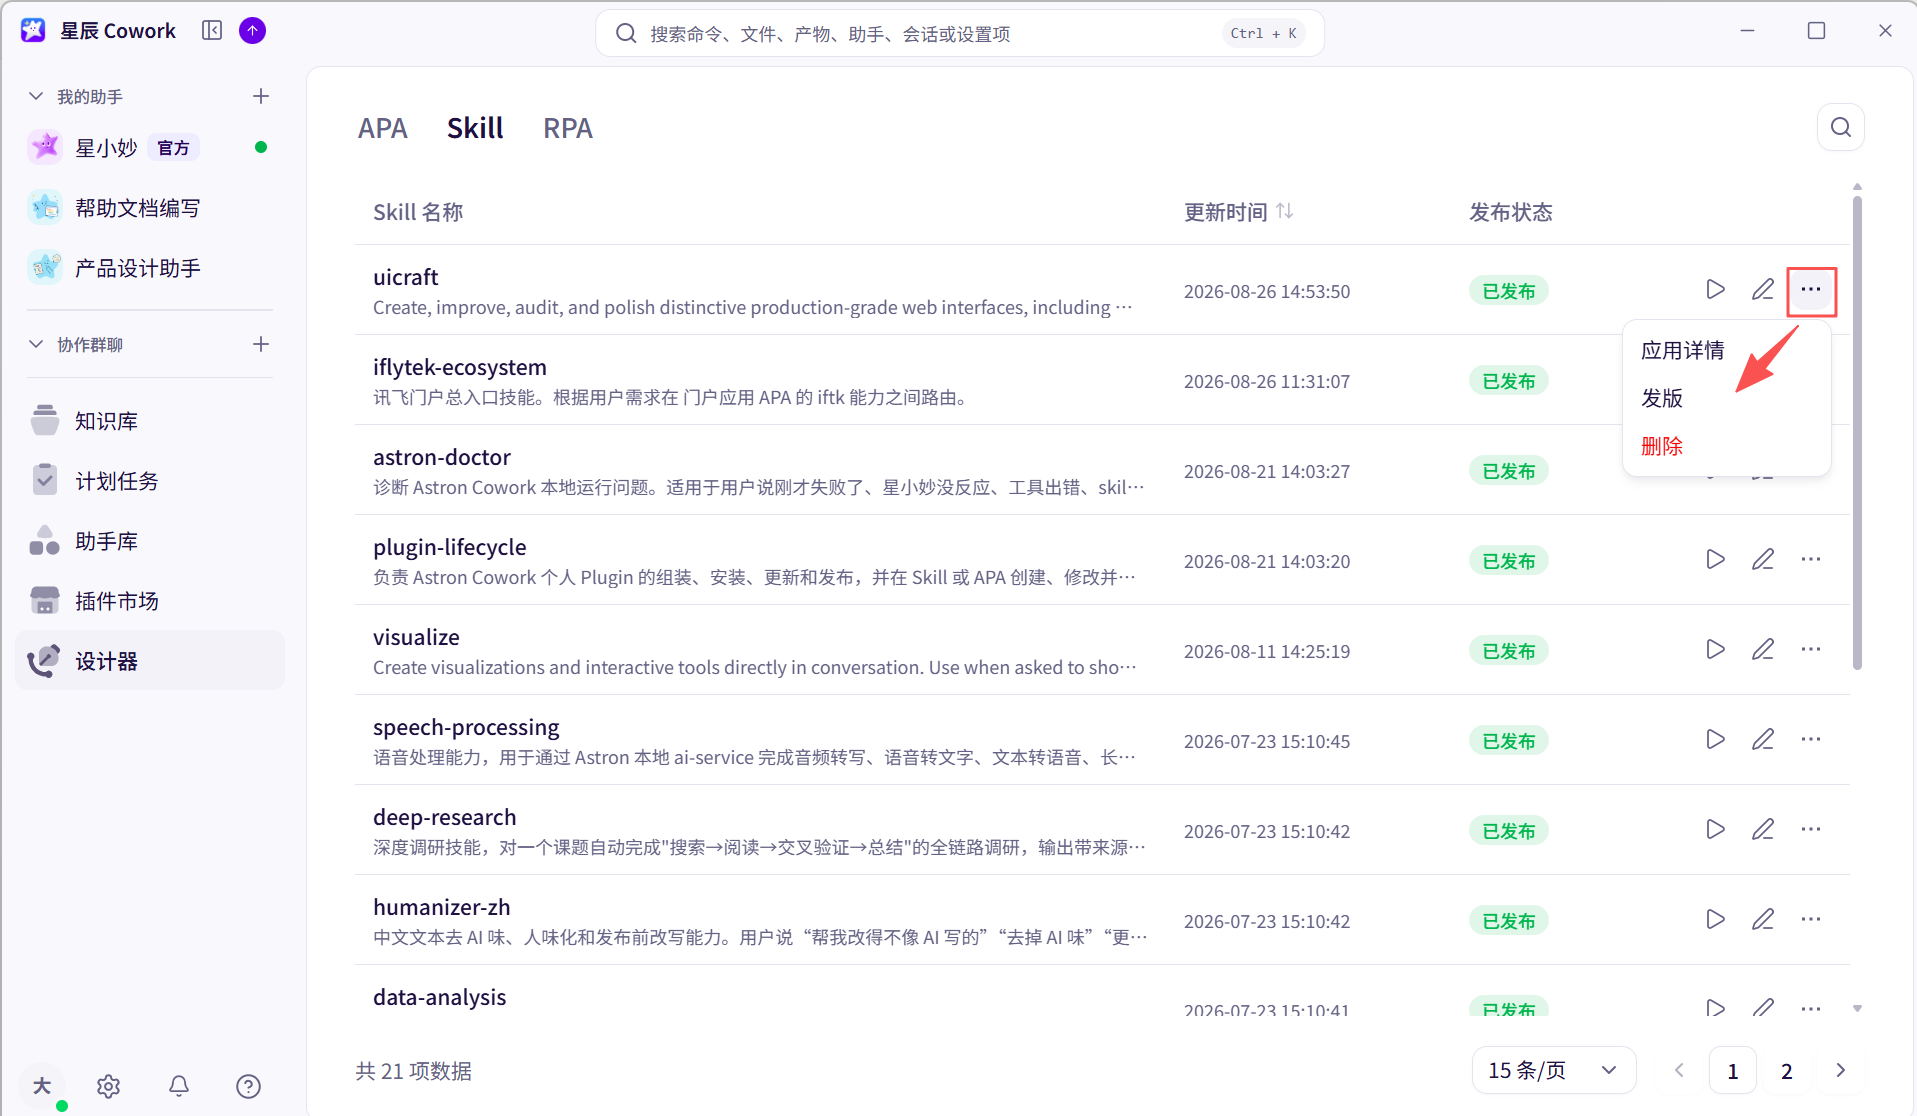
Task: Click the purple upgrade arrow icon
Action: coord(253,31)
